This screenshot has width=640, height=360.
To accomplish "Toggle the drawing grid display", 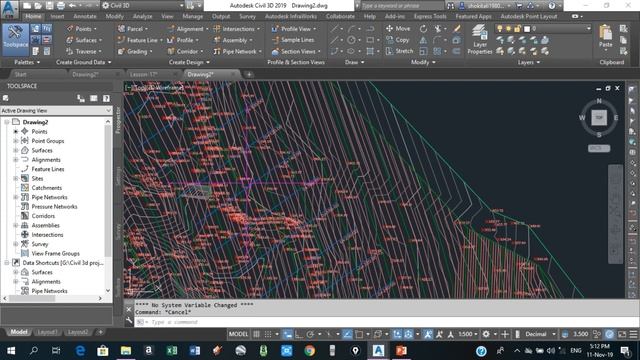I will point(256,334).
